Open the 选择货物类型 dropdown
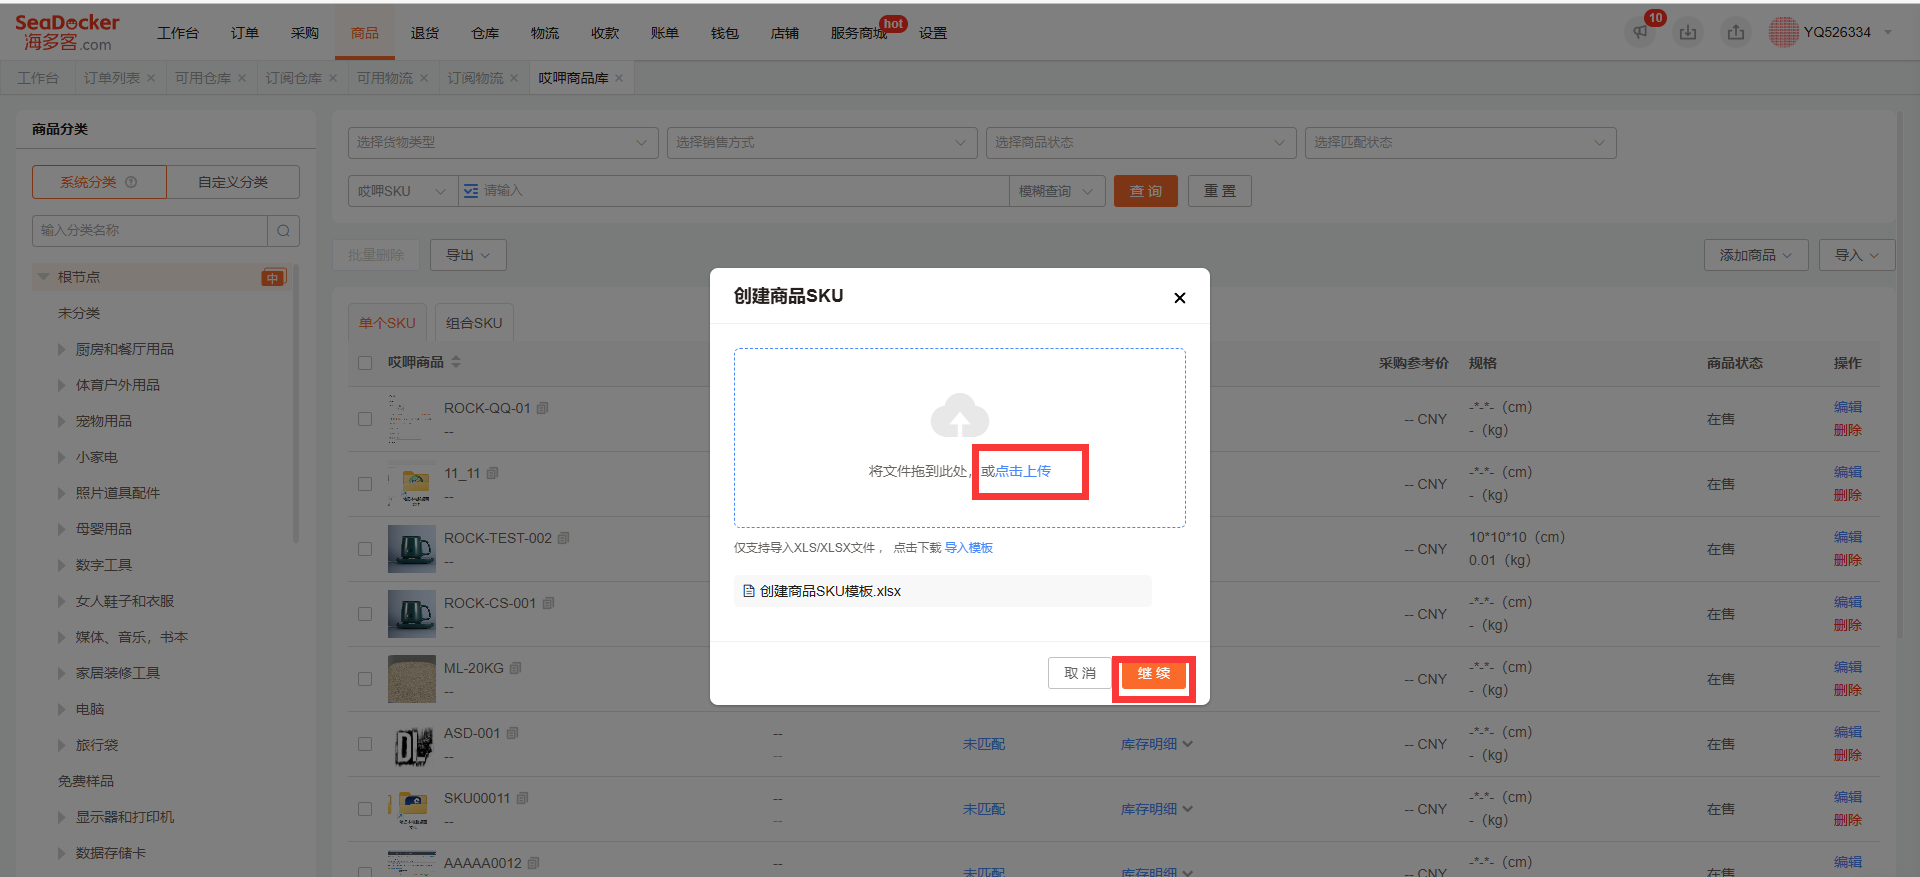Viewport: 1920px width, 877px height. pyautogui.click(x=503, y=143)
